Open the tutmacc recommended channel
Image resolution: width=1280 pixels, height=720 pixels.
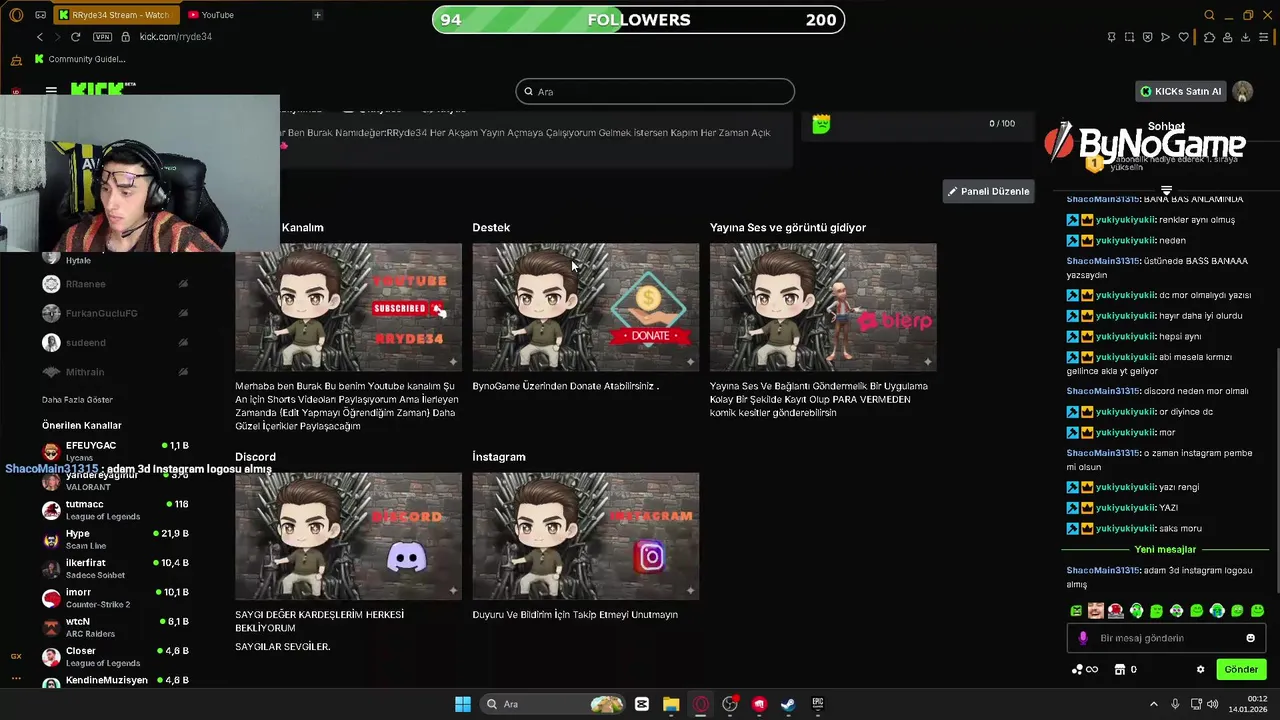click(115, 510)
